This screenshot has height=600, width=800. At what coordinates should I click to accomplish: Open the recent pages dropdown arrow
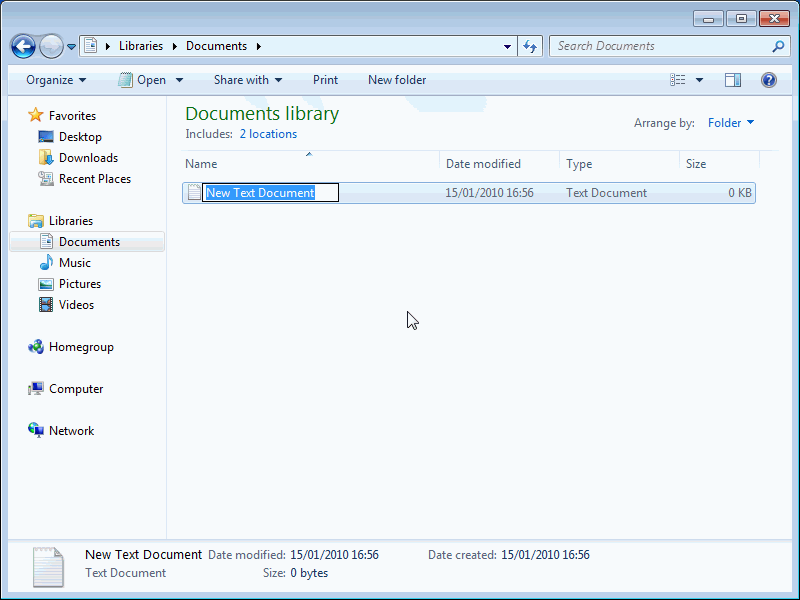pyautogui.click(x=71, y=47)
